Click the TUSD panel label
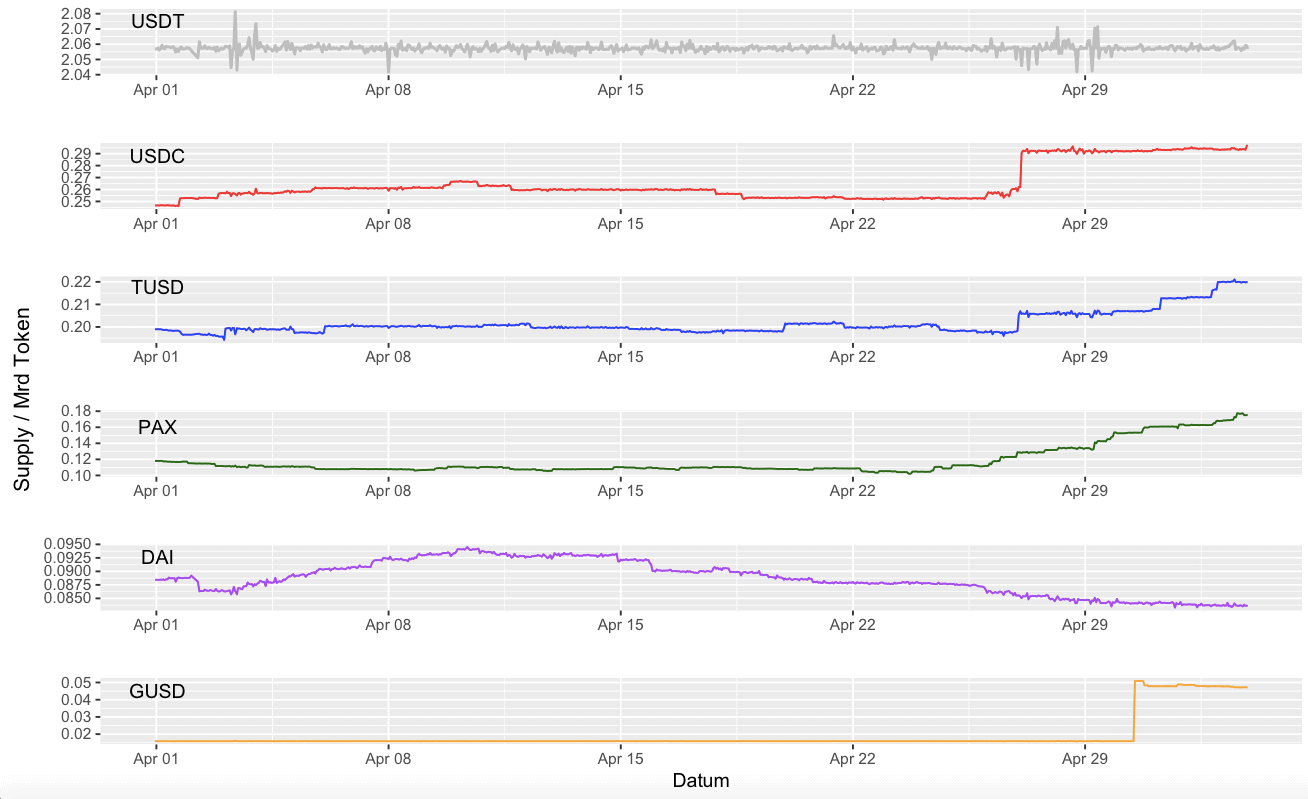Screen dimensions: 1308x799 coord(157,288)
